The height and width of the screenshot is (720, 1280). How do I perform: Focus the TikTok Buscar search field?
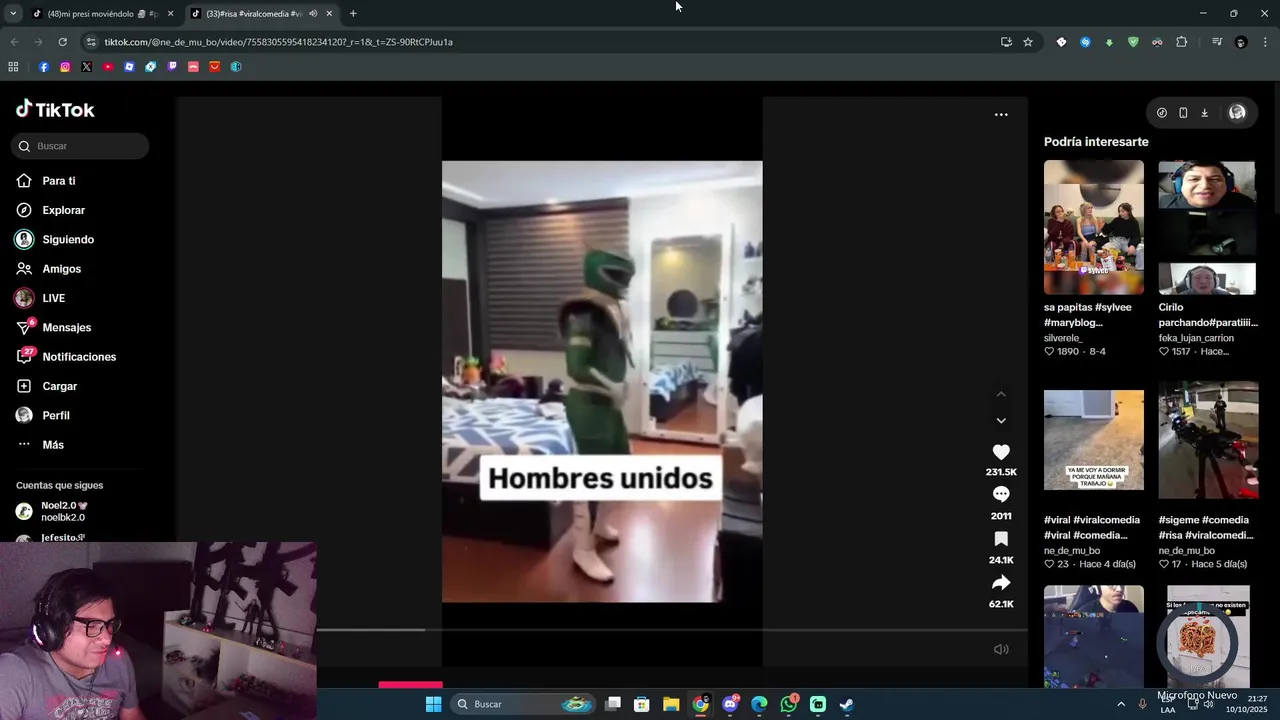tap(80, 146)
